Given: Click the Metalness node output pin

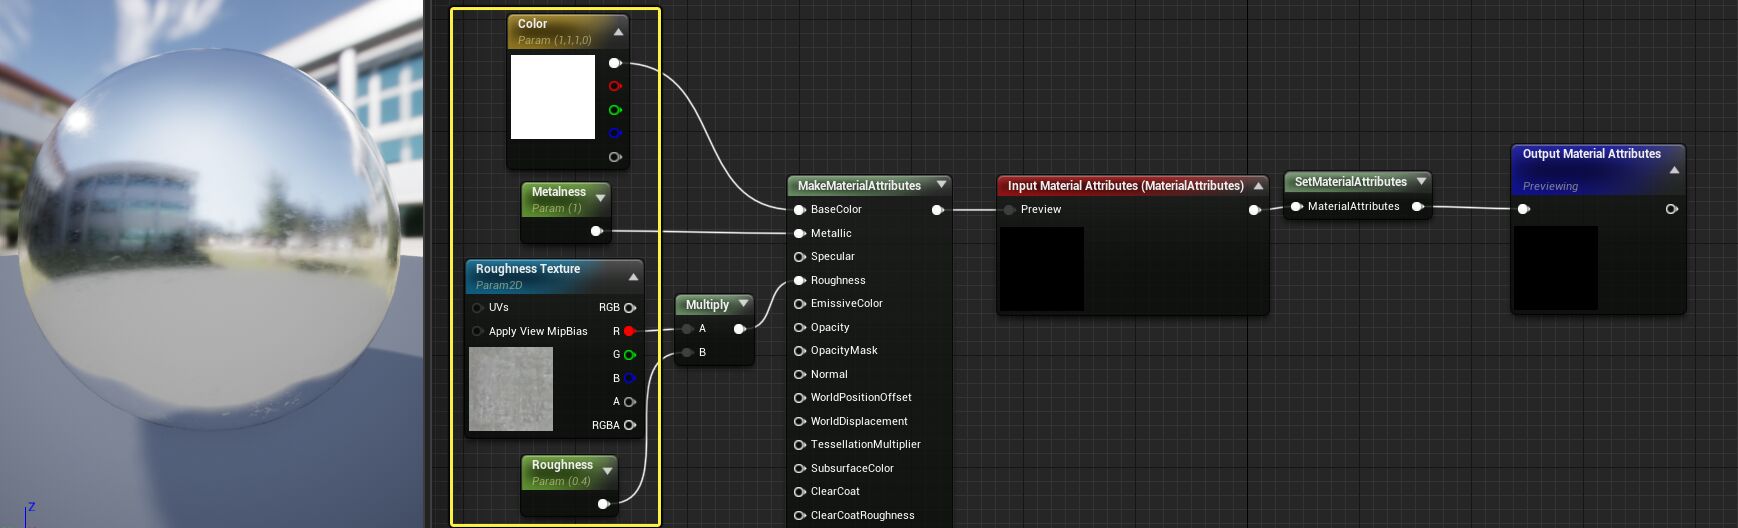Looking at the screenshot, I should point(596,231).
